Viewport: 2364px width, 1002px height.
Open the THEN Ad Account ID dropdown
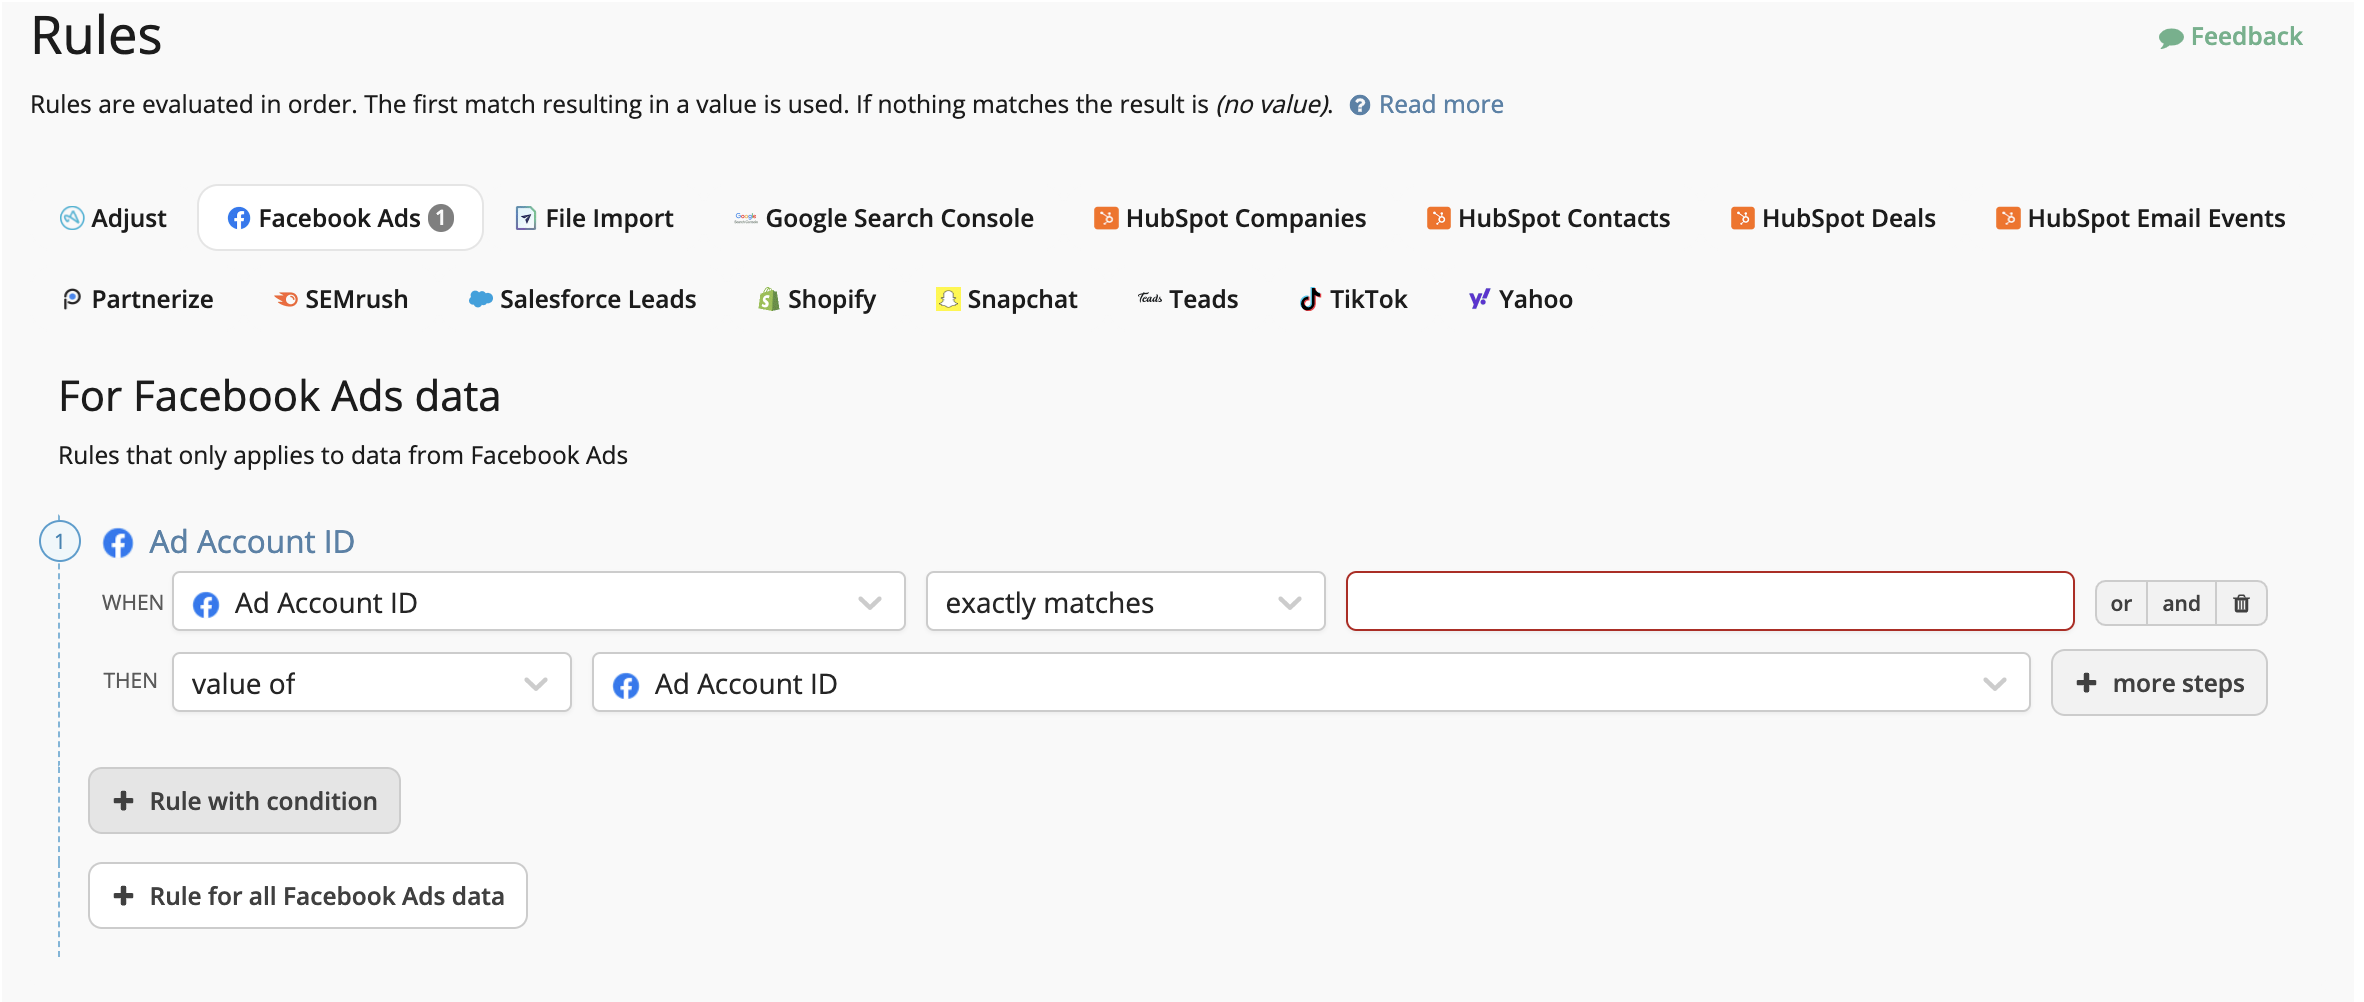(1311, 683)
